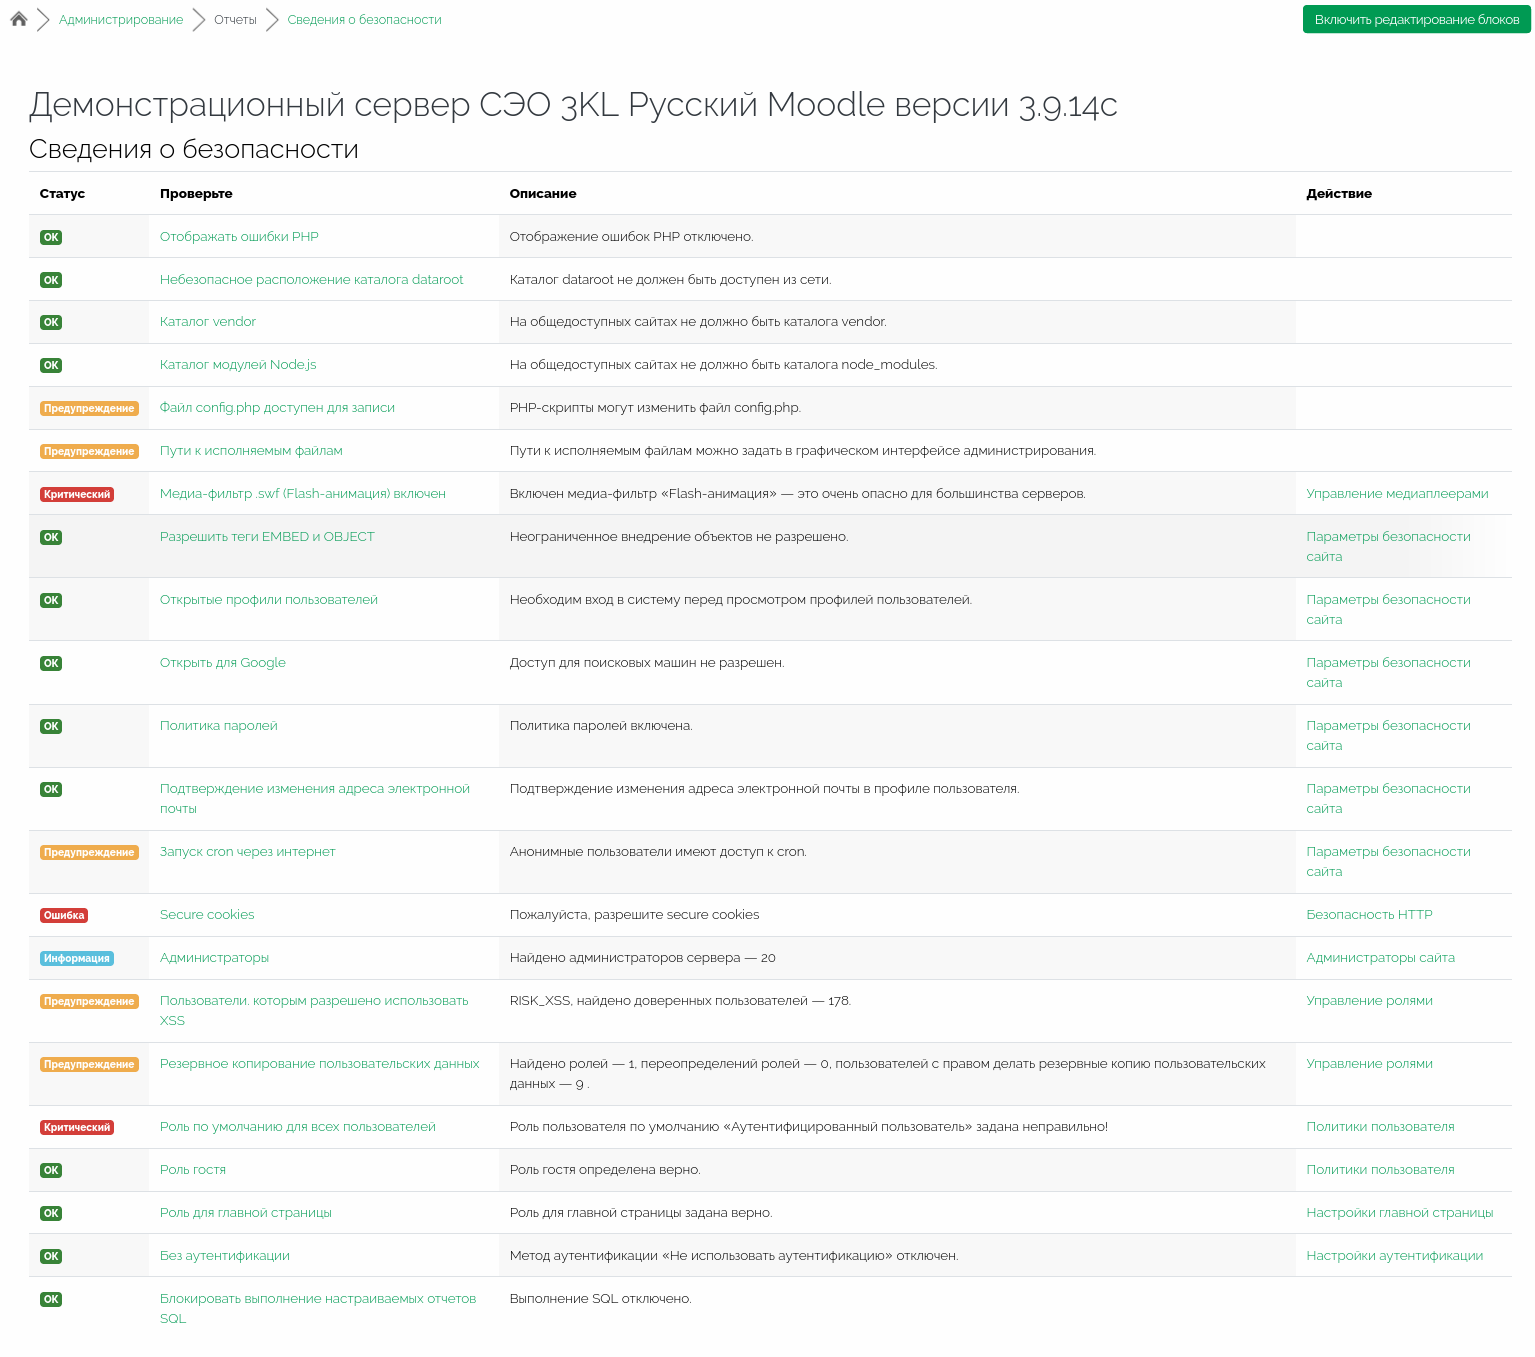1535x1357 pixels.
Task: Open the Каталог vendor check link
Action: 208,322
